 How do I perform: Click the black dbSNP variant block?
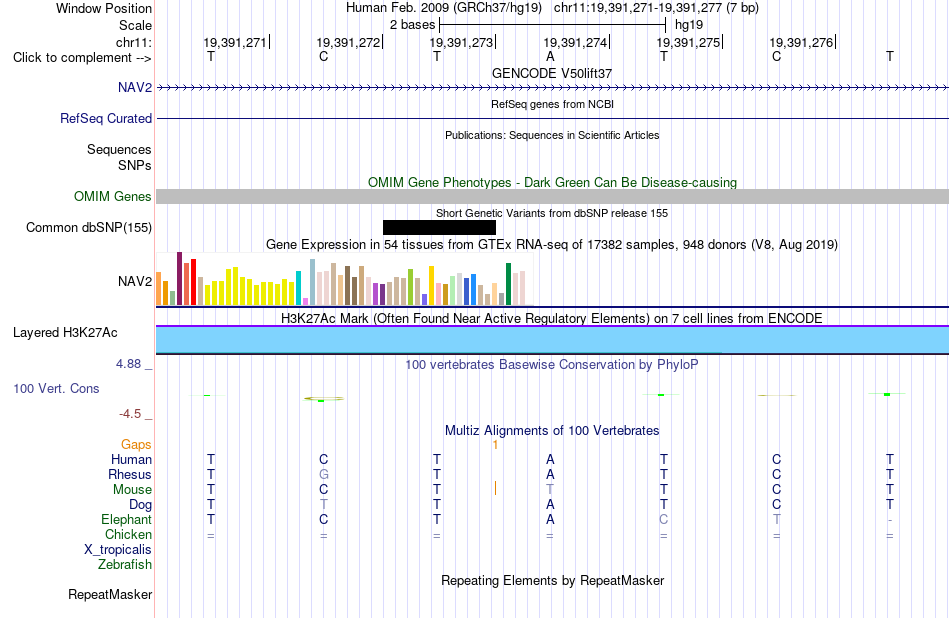(x=439, y=227)
